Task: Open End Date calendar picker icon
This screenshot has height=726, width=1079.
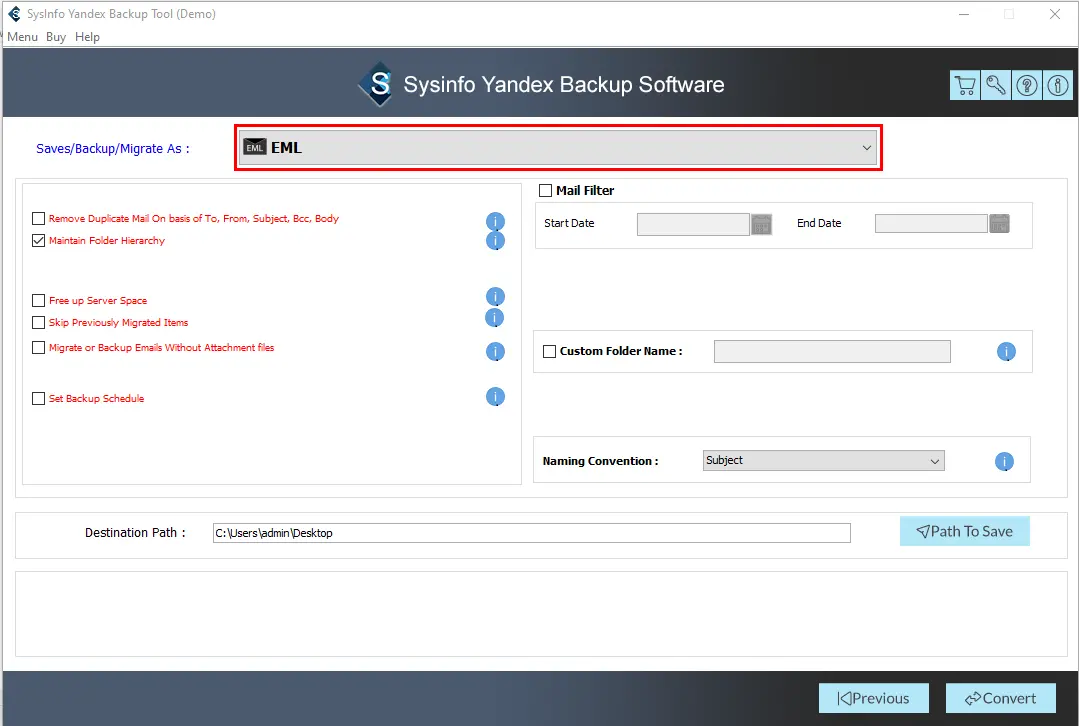Action: pyautogui.click(x=999, y=224)
